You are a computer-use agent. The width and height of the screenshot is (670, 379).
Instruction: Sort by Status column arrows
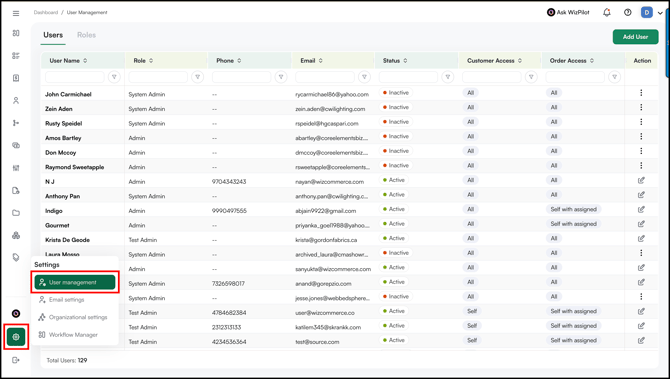click(405, 61)
